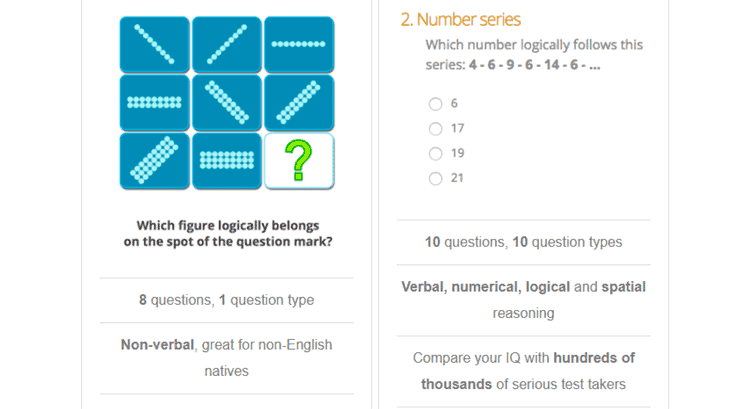The image size is (750, 409).
Task: Click '8 questions, 1 question type' text
Action: point(227,300)
